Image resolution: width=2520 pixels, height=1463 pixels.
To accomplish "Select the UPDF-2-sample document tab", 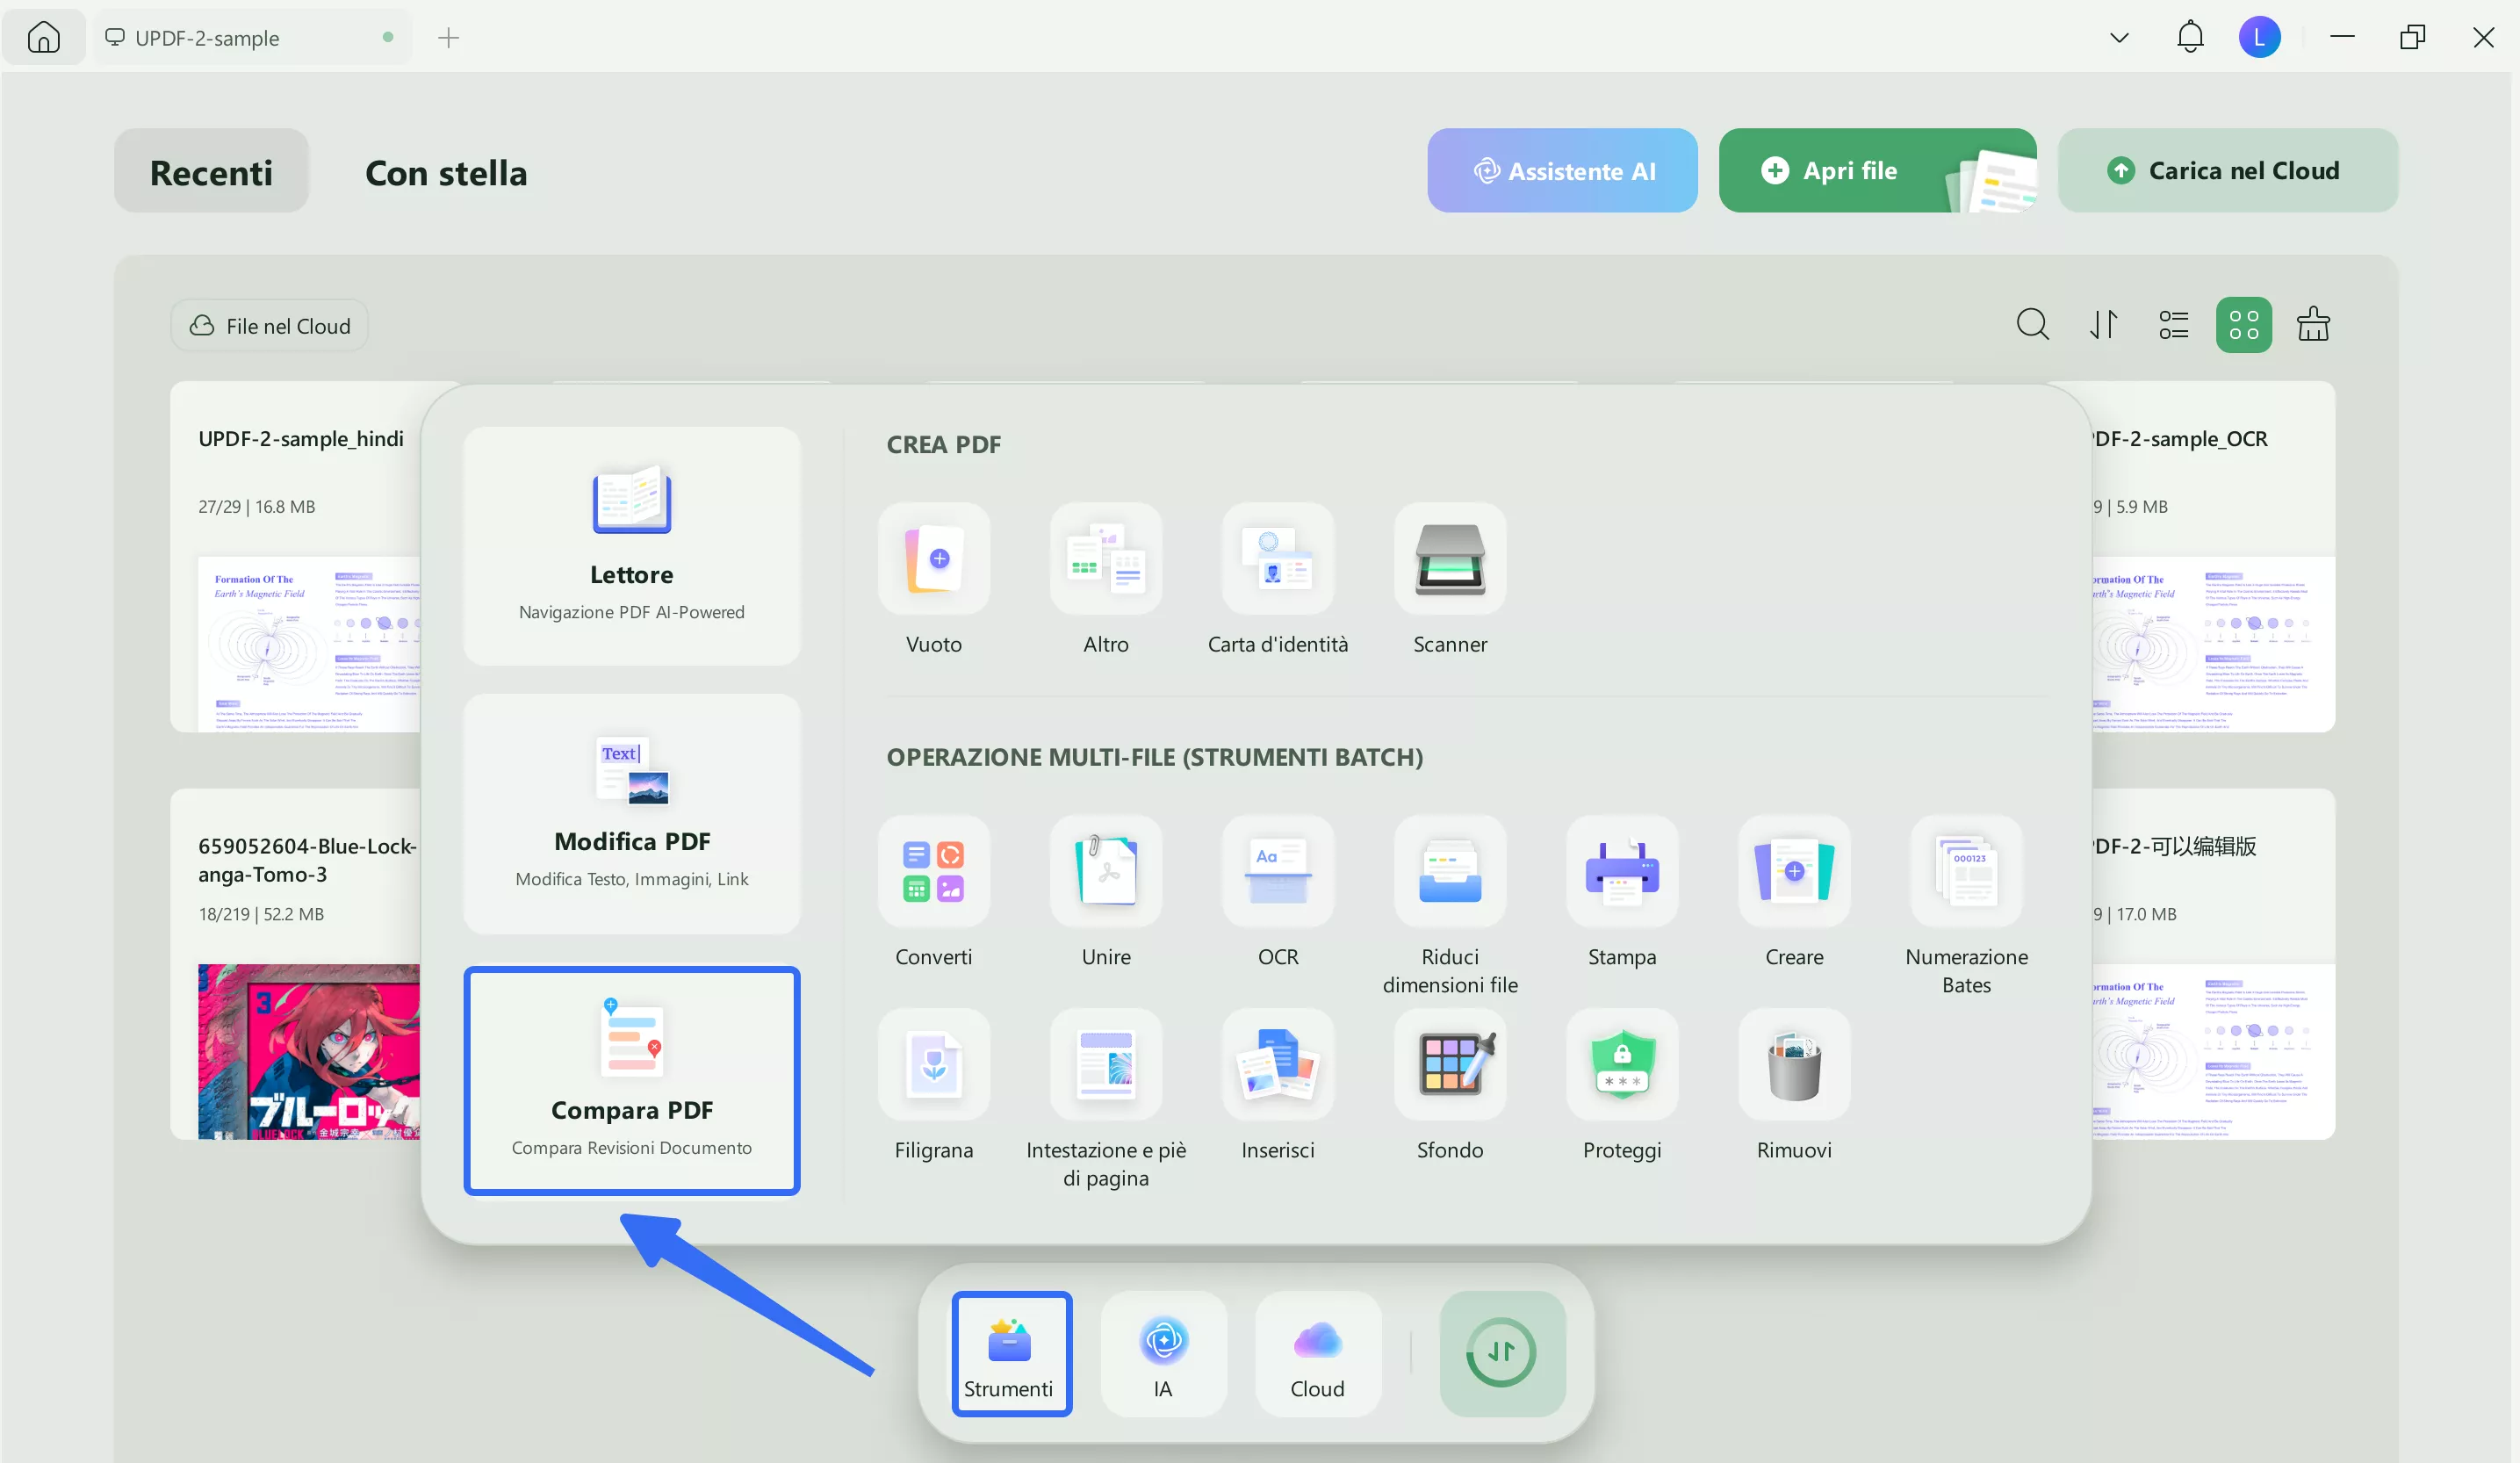I will 207,38.
